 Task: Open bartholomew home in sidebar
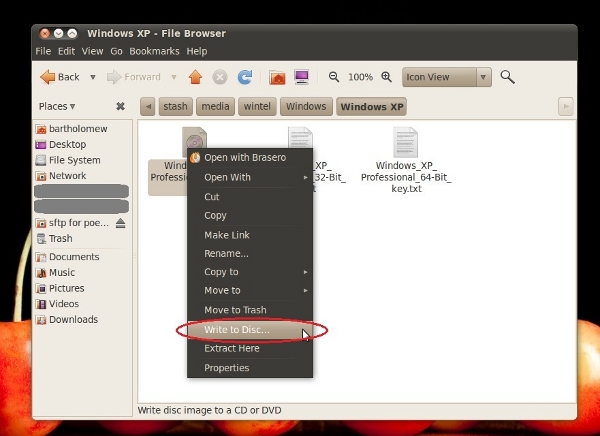click(82, 129)
